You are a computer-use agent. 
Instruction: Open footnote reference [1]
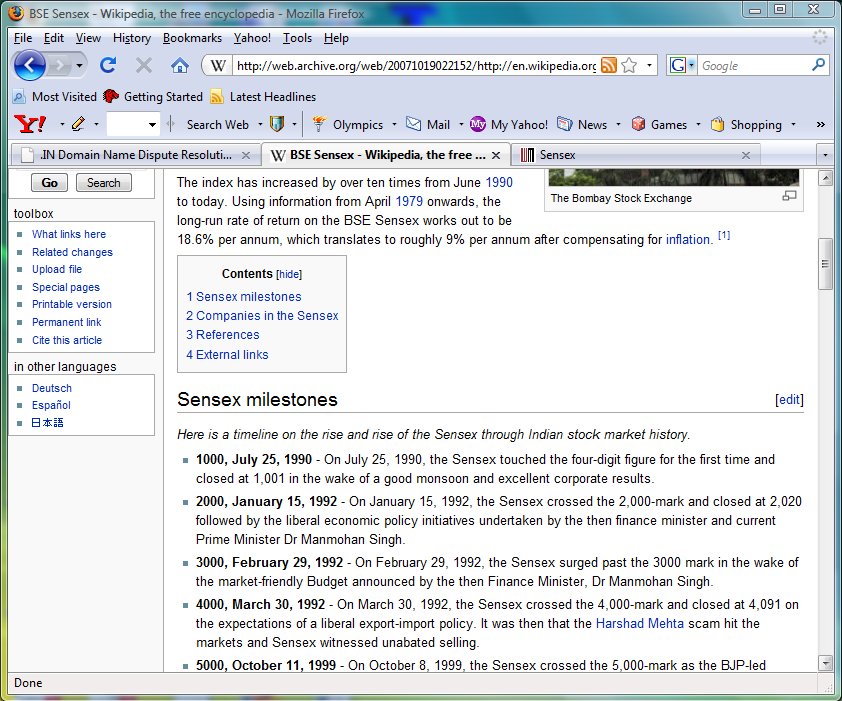click(x=724, y=235)
